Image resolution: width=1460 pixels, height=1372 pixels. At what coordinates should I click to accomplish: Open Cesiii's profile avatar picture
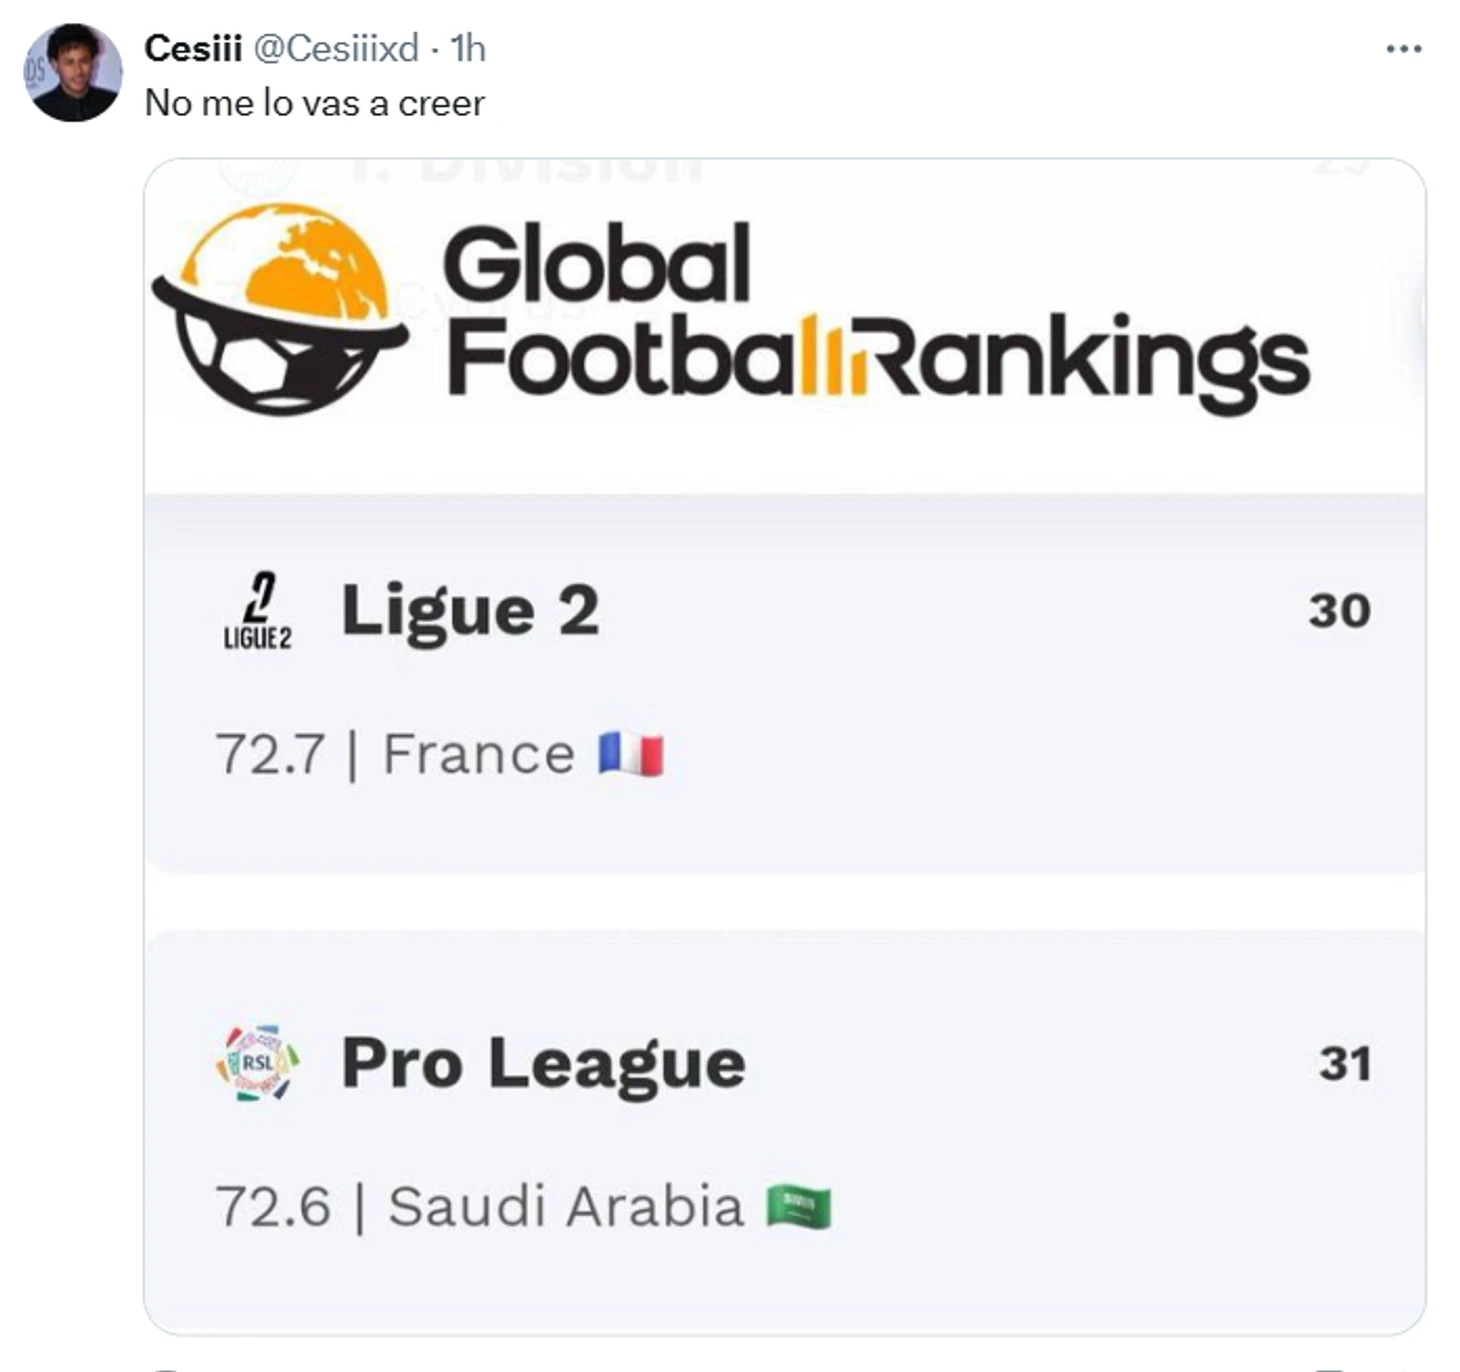coord(72,73)
